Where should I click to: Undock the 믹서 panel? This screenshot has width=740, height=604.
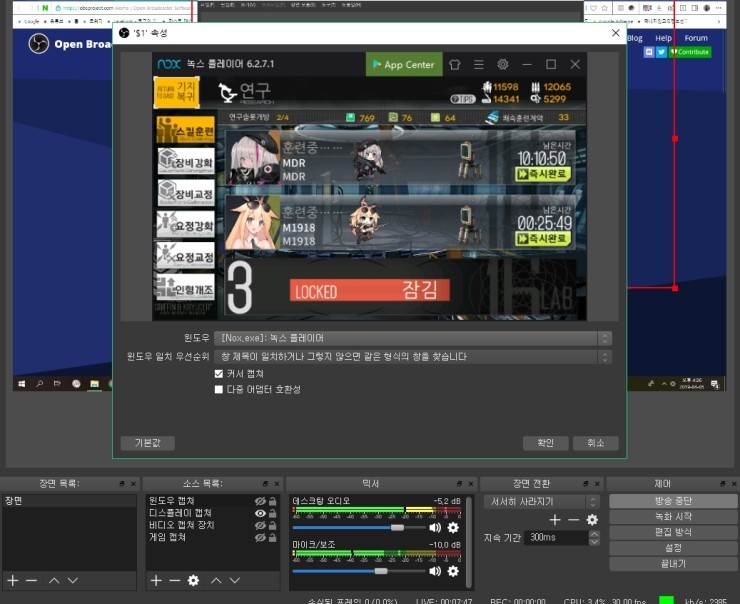[460, 484]
